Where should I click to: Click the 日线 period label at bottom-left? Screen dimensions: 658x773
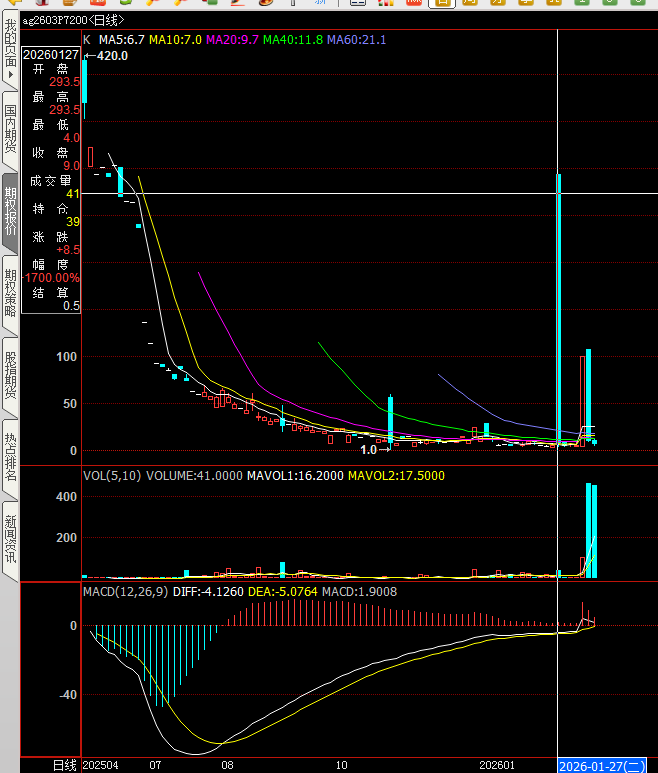click(x=64, y=765)
